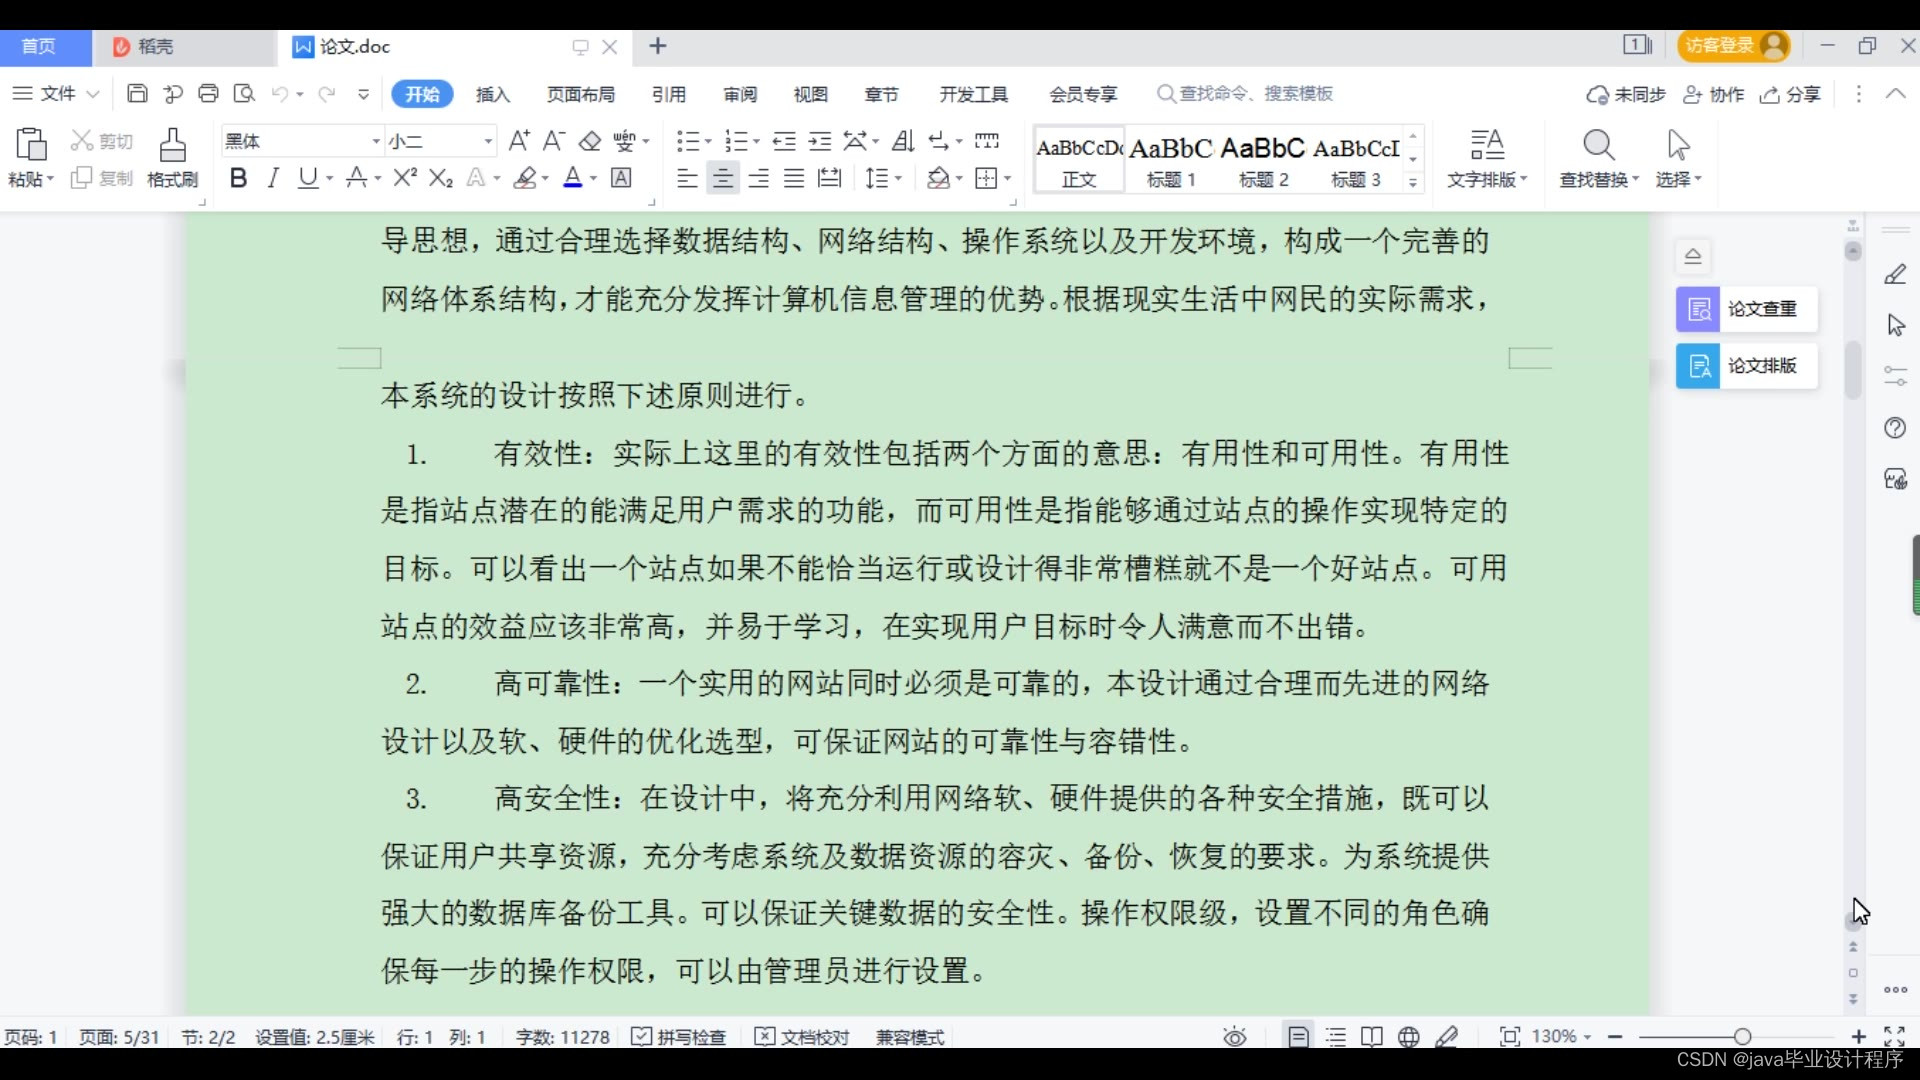Viewport: 1920px width, 1080px height.
Task: Click the 论文排版 button
Action: (x=1746, y=366)
